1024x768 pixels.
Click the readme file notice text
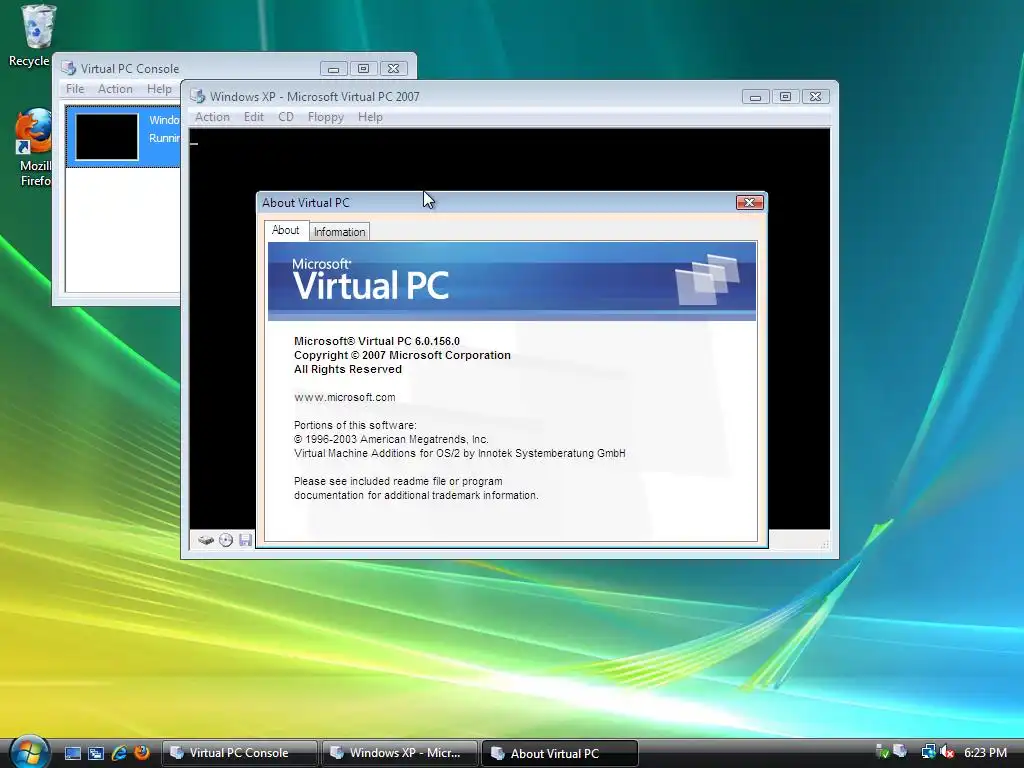pyautogui.click(x=416, y=488)
